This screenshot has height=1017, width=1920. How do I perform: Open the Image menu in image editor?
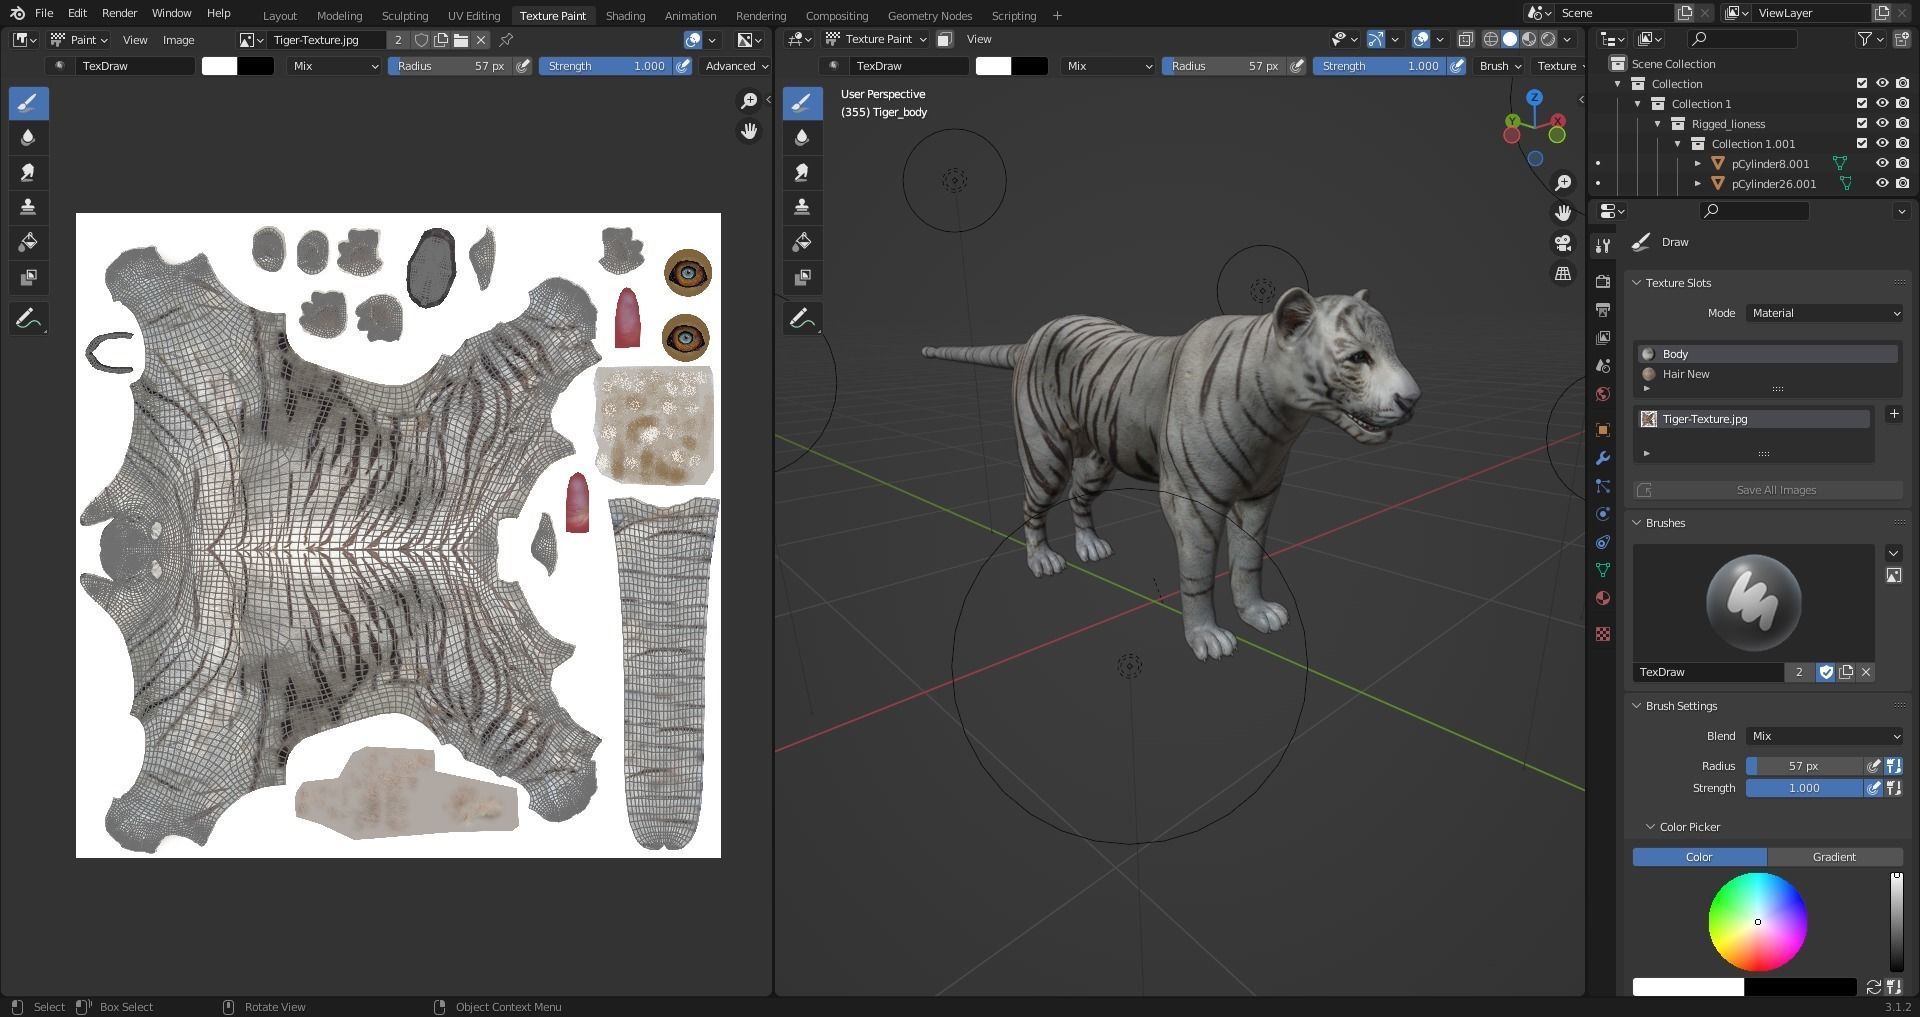[x=178, y=40]
